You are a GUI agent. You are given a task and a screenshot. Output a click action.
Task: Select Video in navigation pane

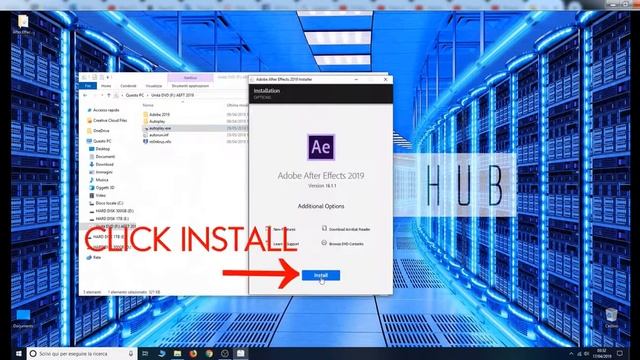tap(100, 196)
